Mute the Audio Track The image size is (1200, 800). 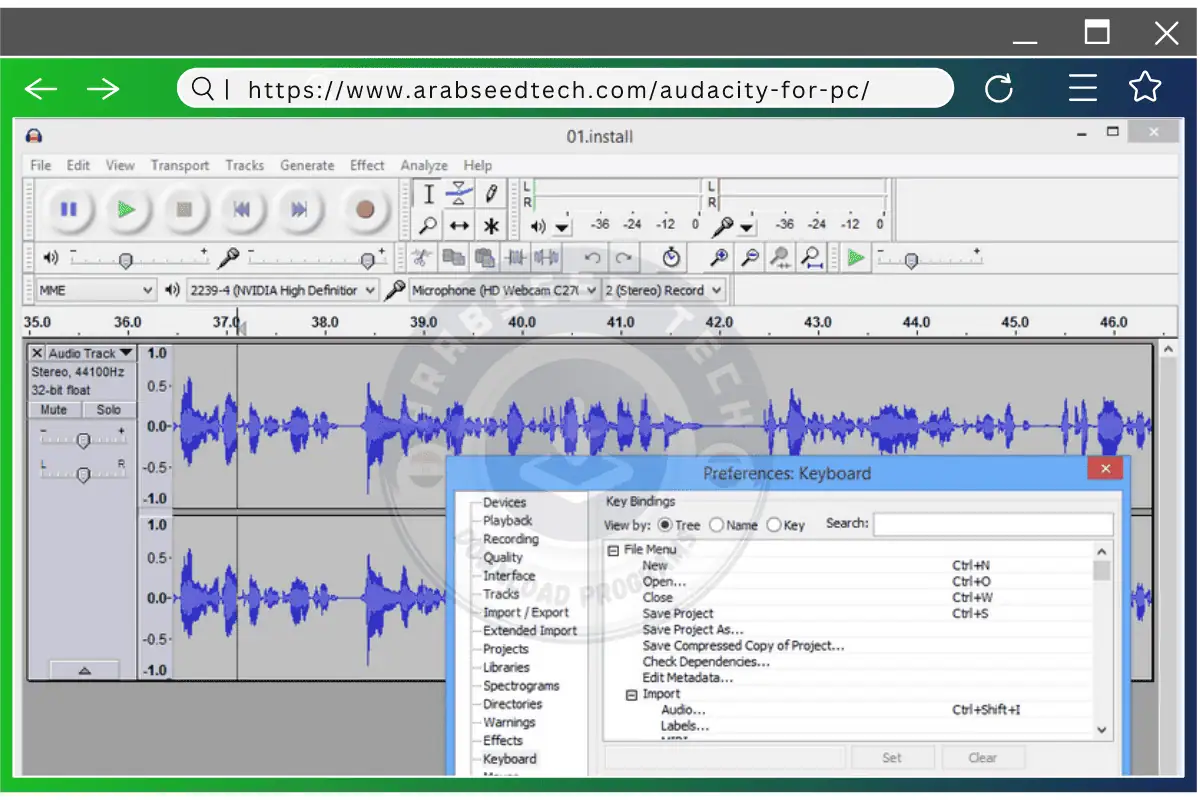tap(52, 409)
